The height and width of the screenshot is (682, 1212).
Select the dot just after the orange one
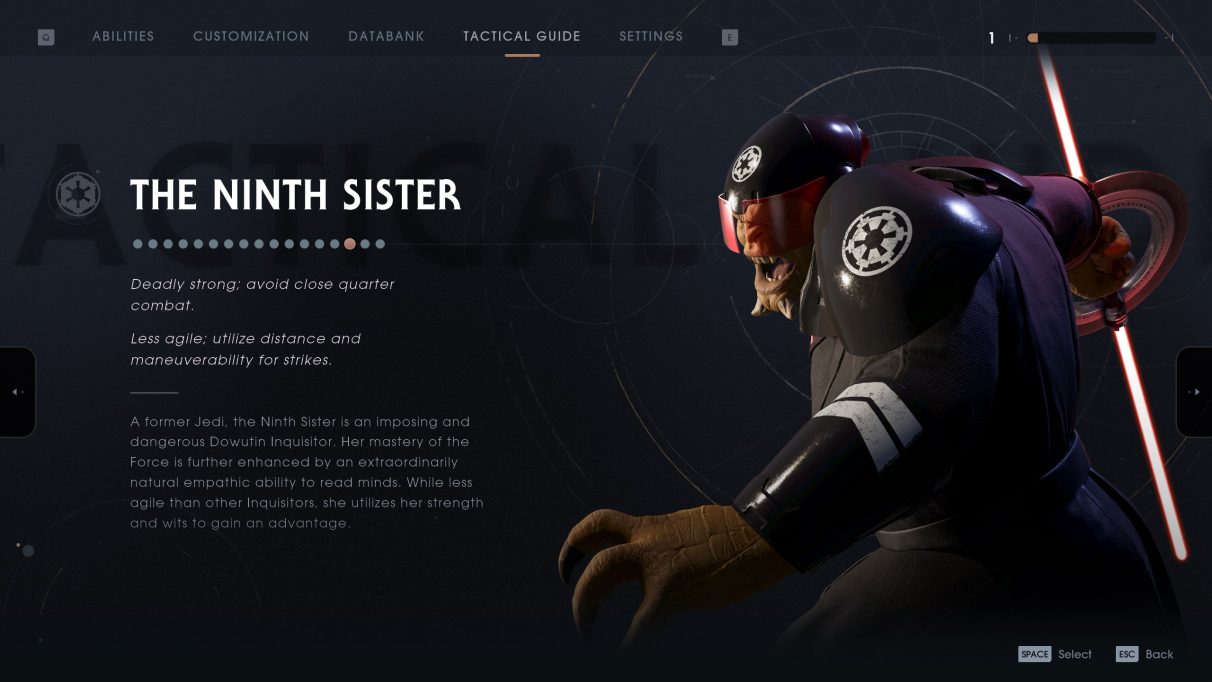point(365,243)
